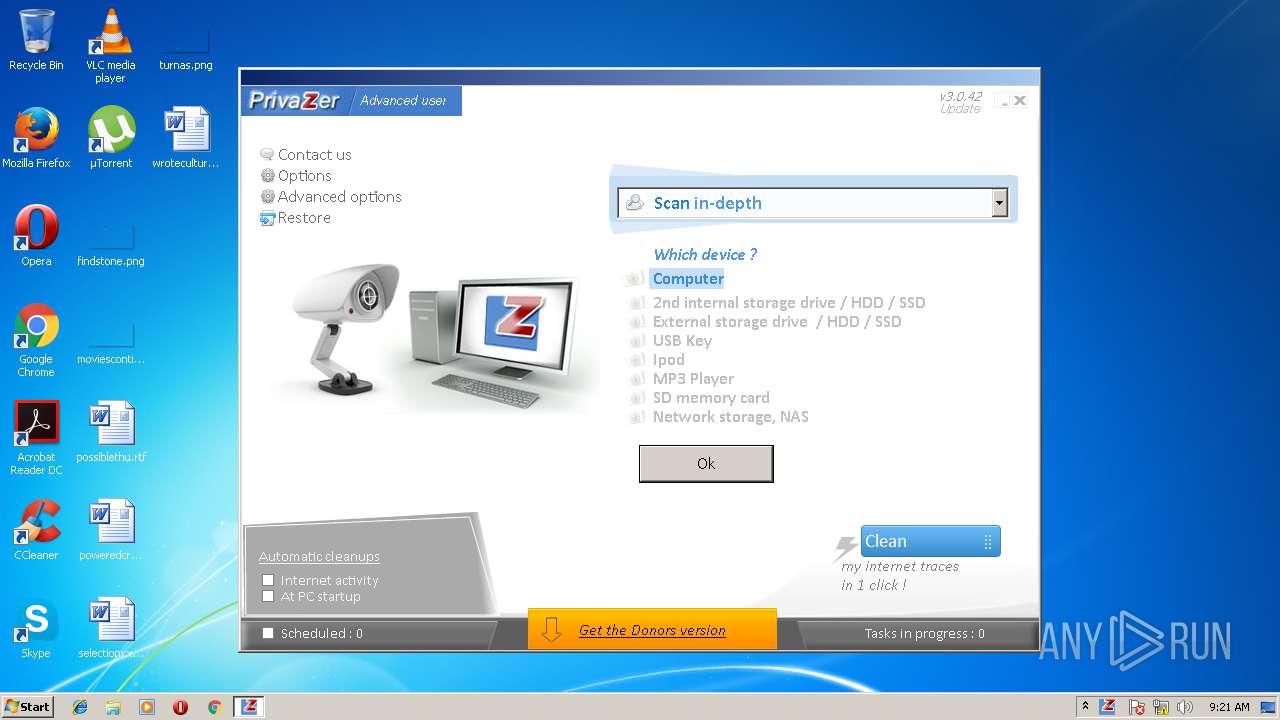Screen dimensions: 1280x720
Task: Open Acrobat Reader DC desktop shortcut
Action: (36, 438)
